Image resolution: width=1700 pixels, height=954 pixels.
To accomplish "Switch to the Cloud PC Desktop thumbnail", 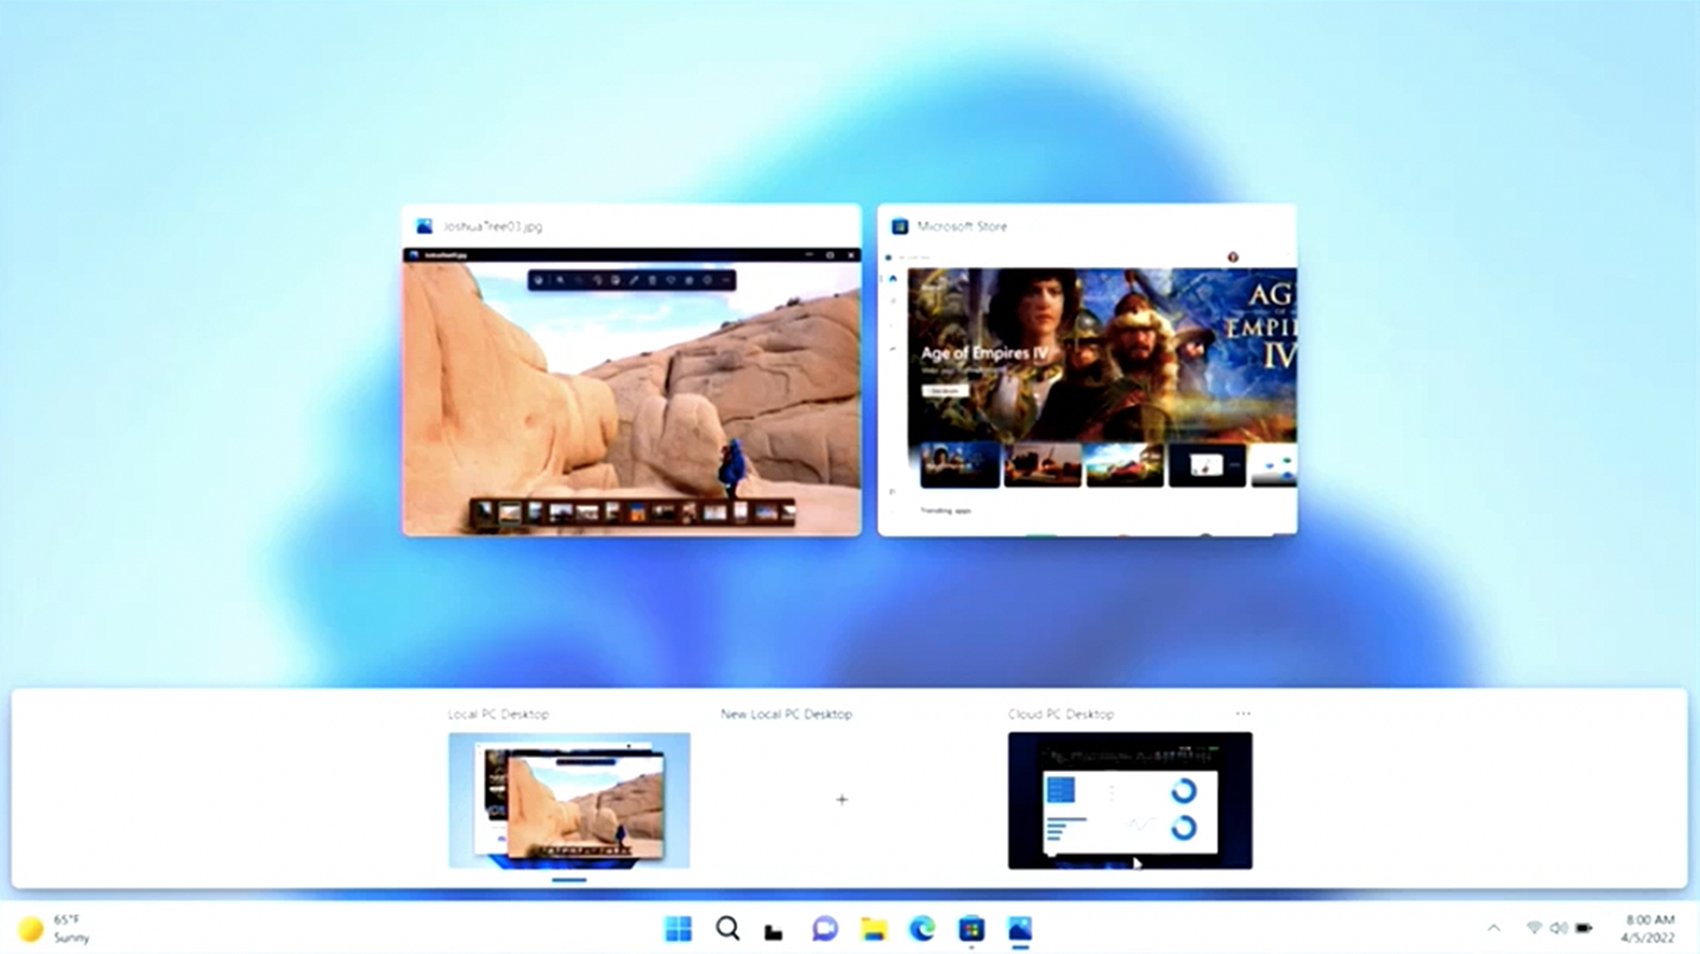I will pyautogui.click(x=1130, y=800).
